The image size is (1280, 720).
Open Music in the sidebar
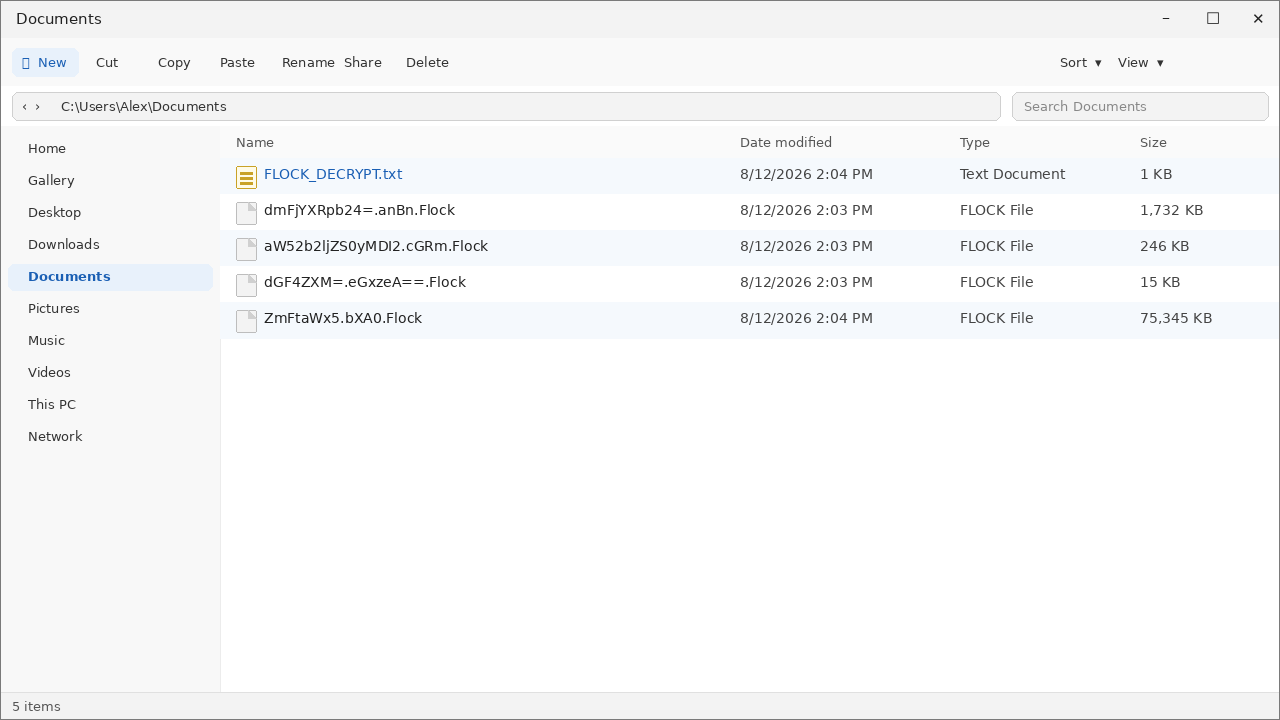(x=110, y=341)
